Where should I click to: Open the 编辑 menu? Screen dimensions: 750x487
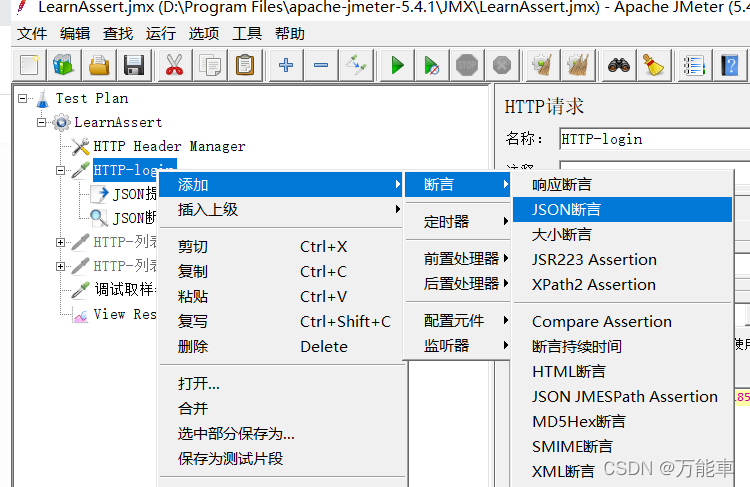click(75, 34)
